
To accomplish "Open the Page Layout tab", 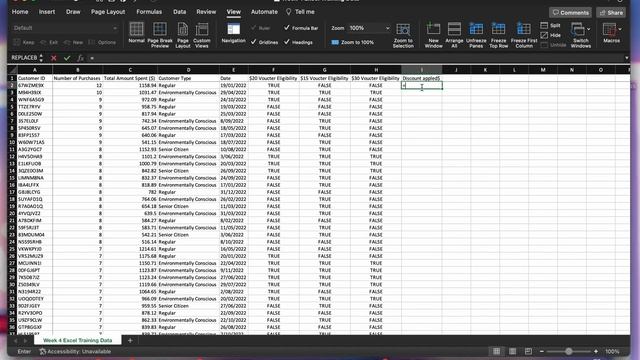I will (x=108, y=12).
